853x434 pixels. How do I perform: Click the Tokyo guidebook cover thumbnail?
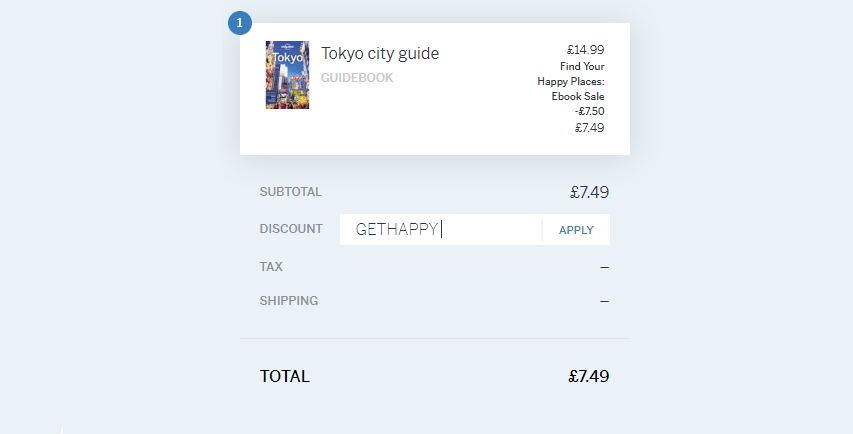pos(287,75)
